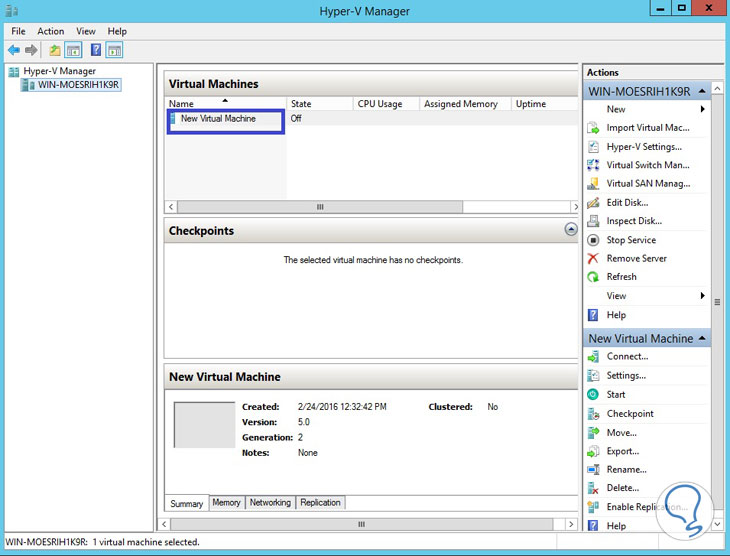Click the green Refresh icon
The image size is (730, 556).
pyautogui.click(x=593, y=277)
